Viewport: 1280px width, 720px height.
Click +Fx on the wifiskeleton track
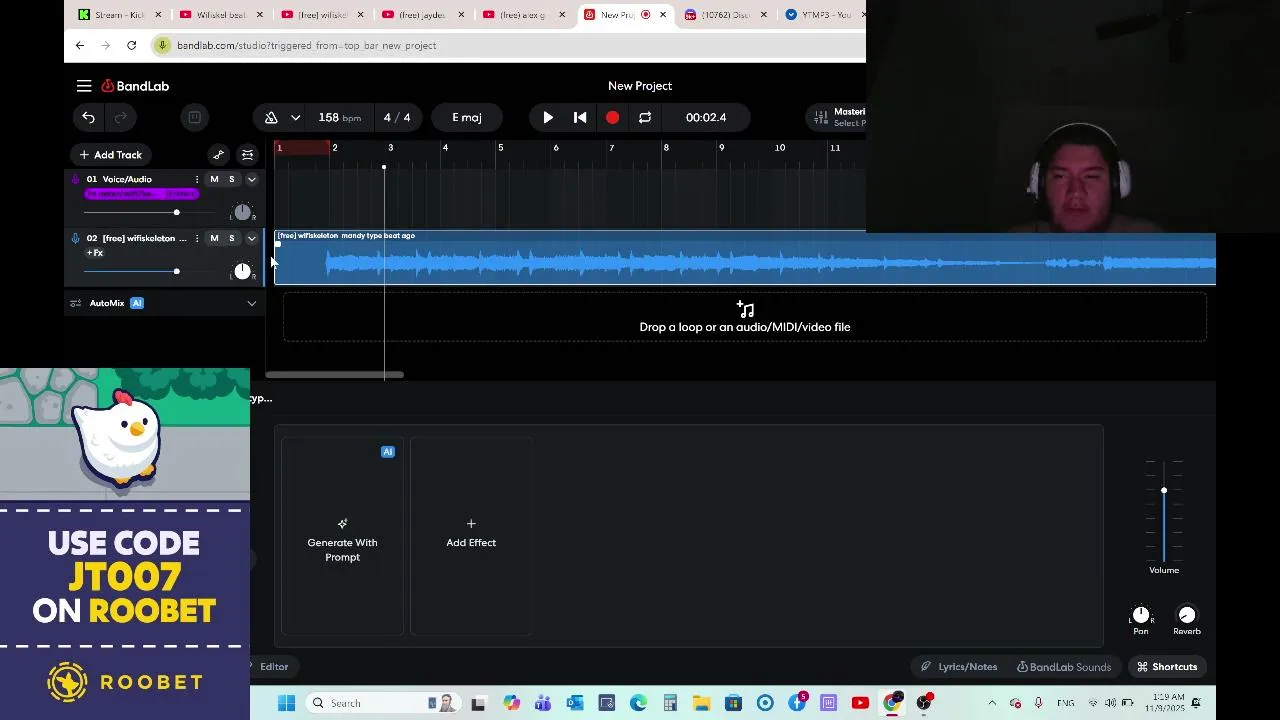95,253
